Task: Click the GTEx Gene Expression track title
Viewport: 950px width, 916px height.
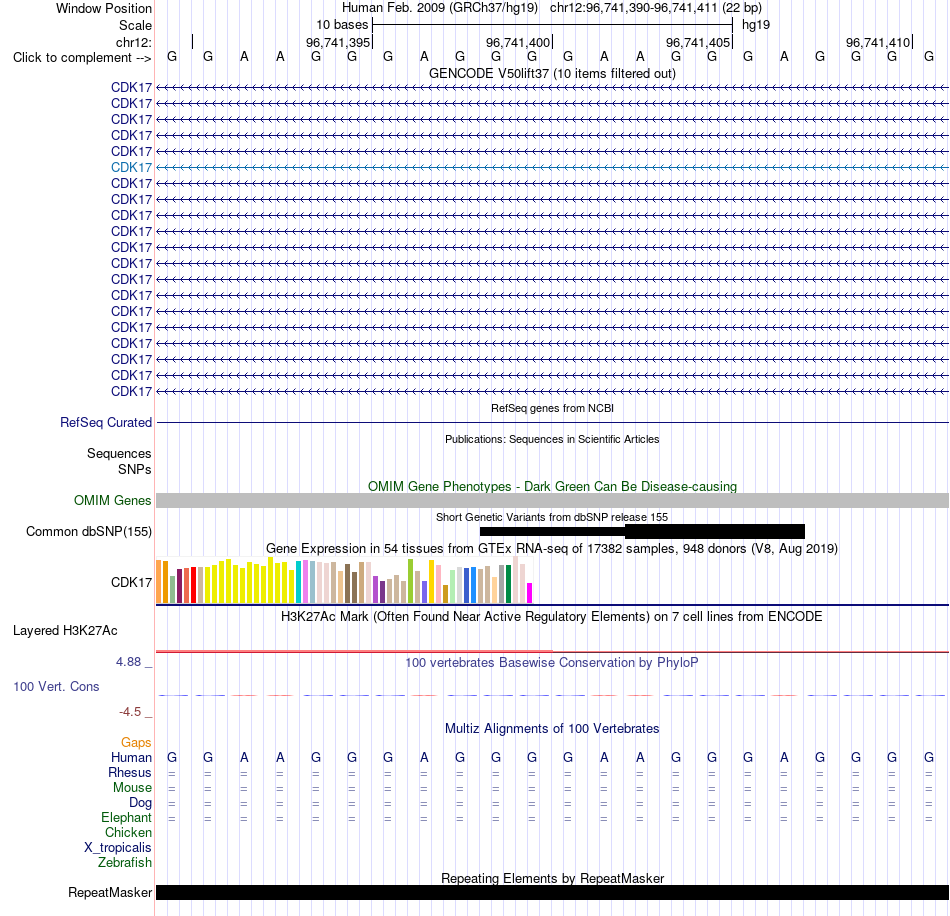Action: point(552,548)
